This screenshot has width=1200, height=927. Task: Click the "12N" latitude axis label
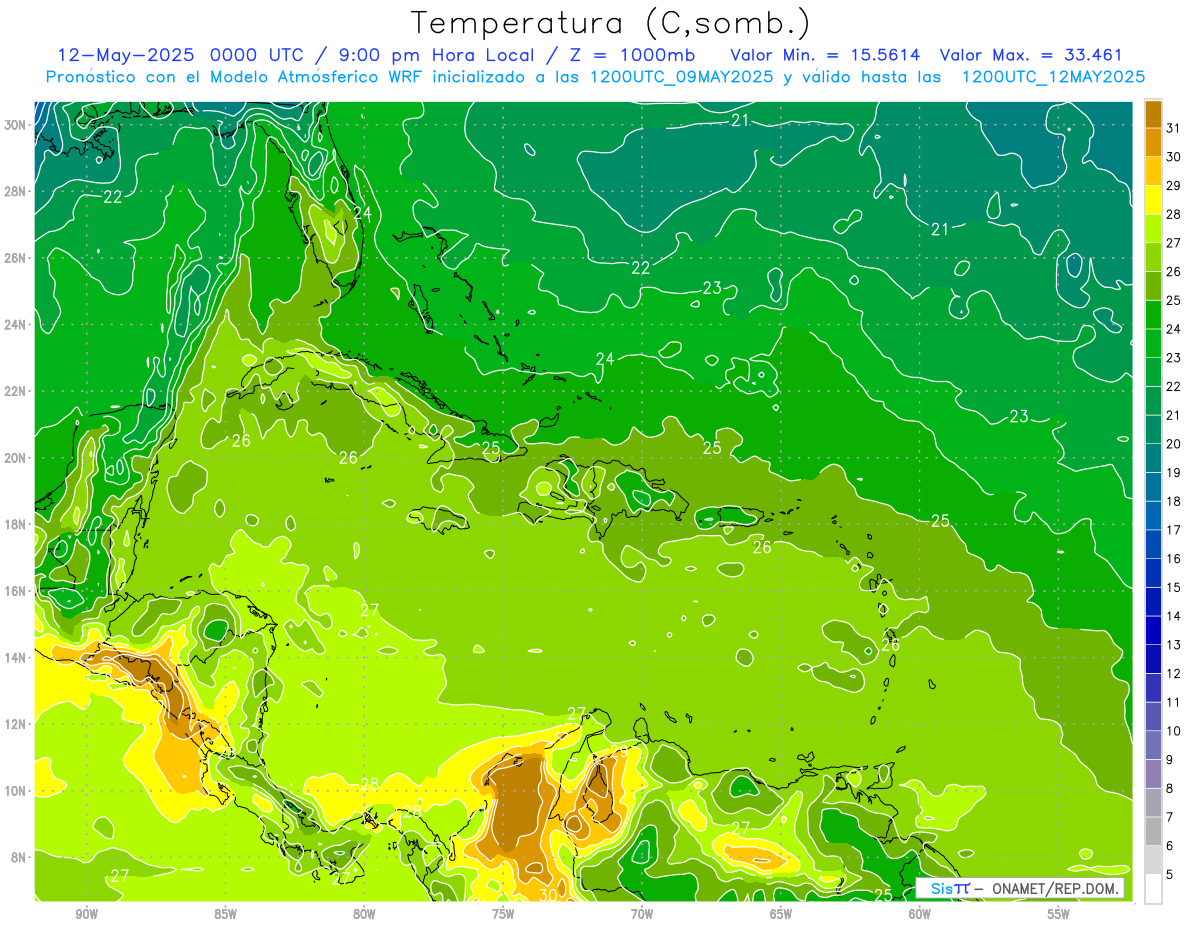point(15,724)
